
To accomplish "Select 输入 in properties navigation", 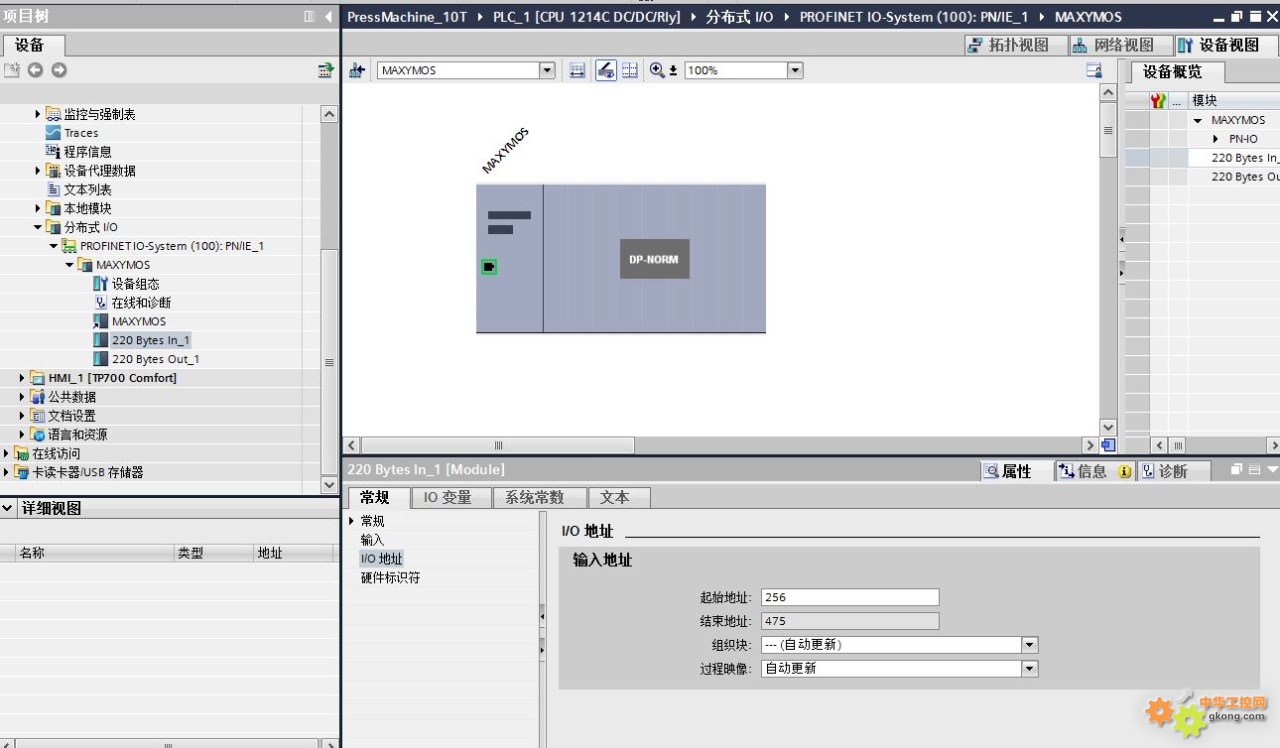I will [x=372, y=540].
